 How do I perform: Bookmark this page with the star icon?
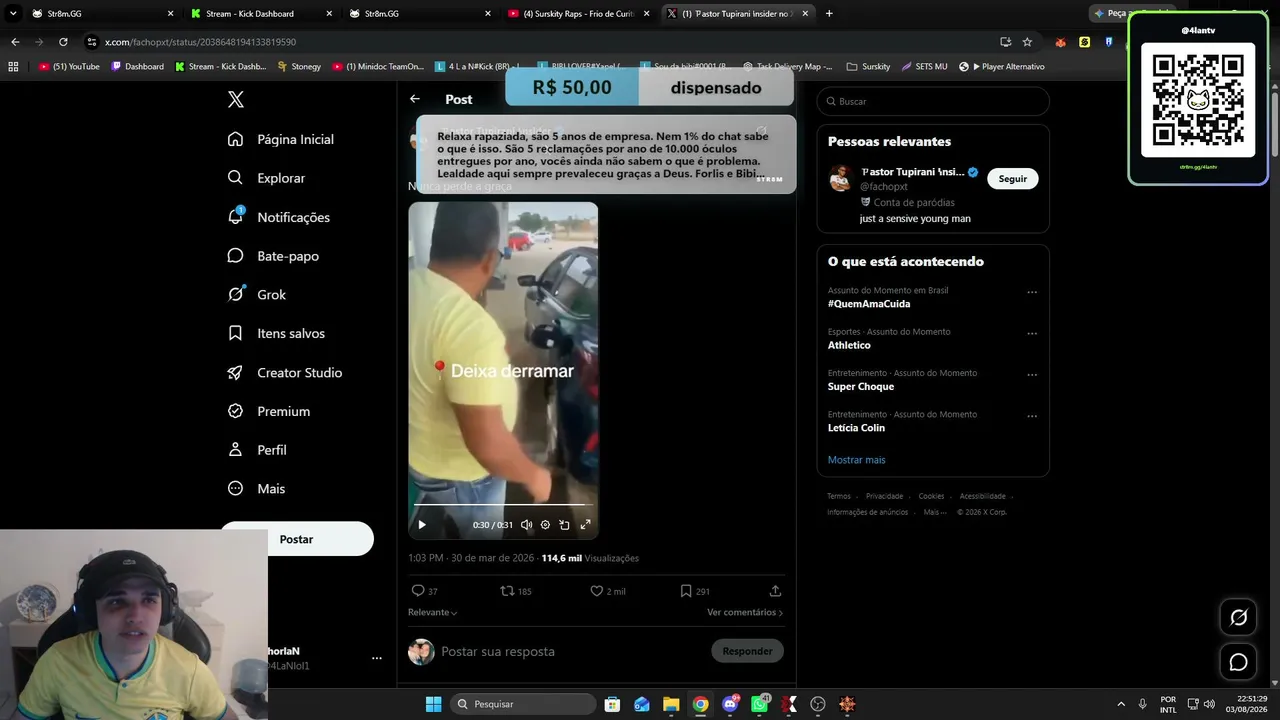coord(1027,42)
